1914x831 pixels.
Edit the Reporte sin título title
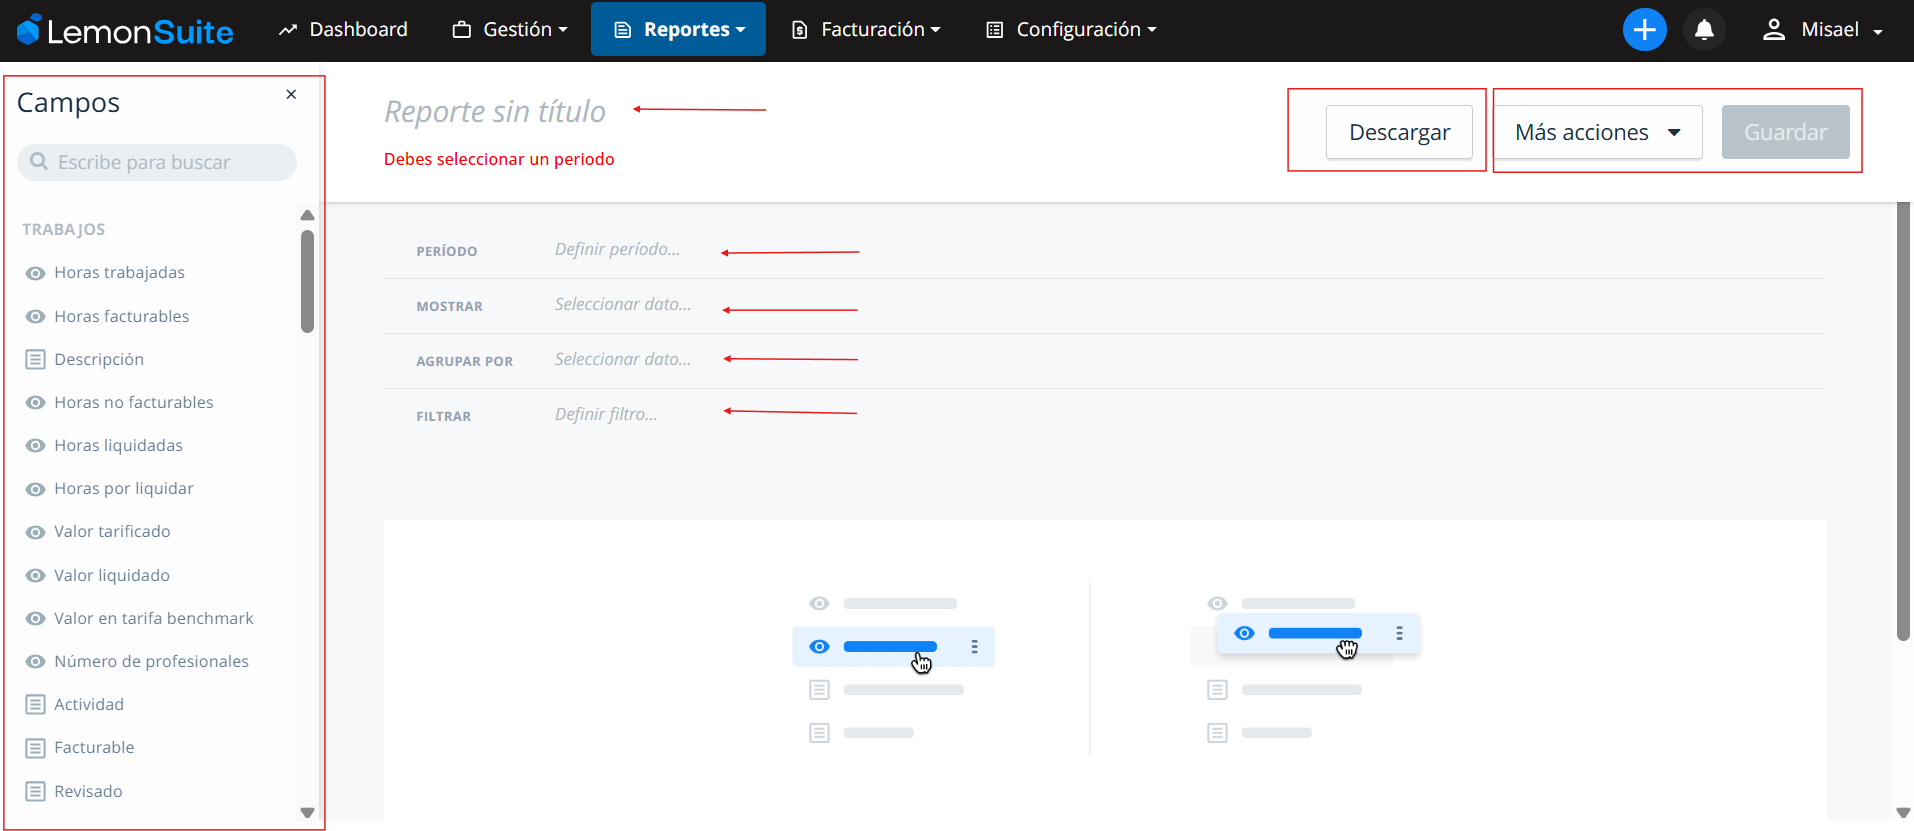495,111
